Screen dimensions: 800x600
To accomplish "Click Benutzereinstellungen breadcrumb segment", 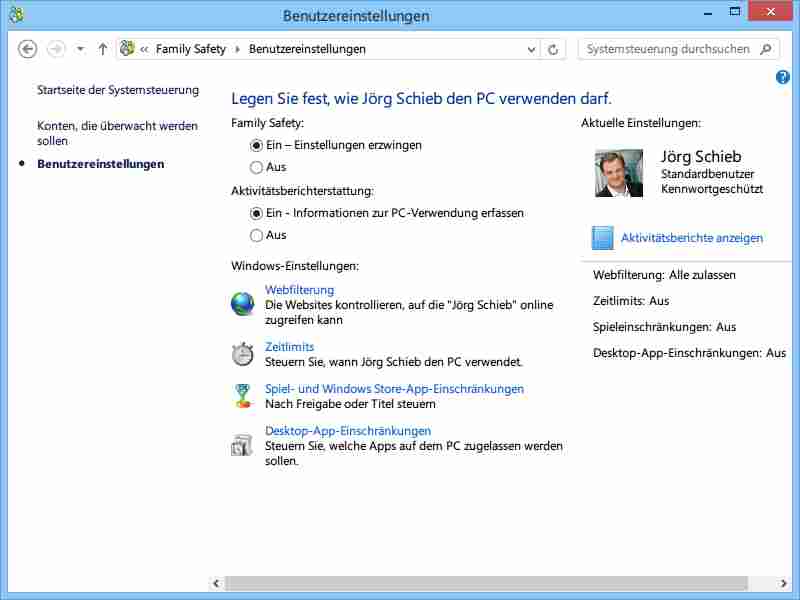I will click(x=307, y=49).
